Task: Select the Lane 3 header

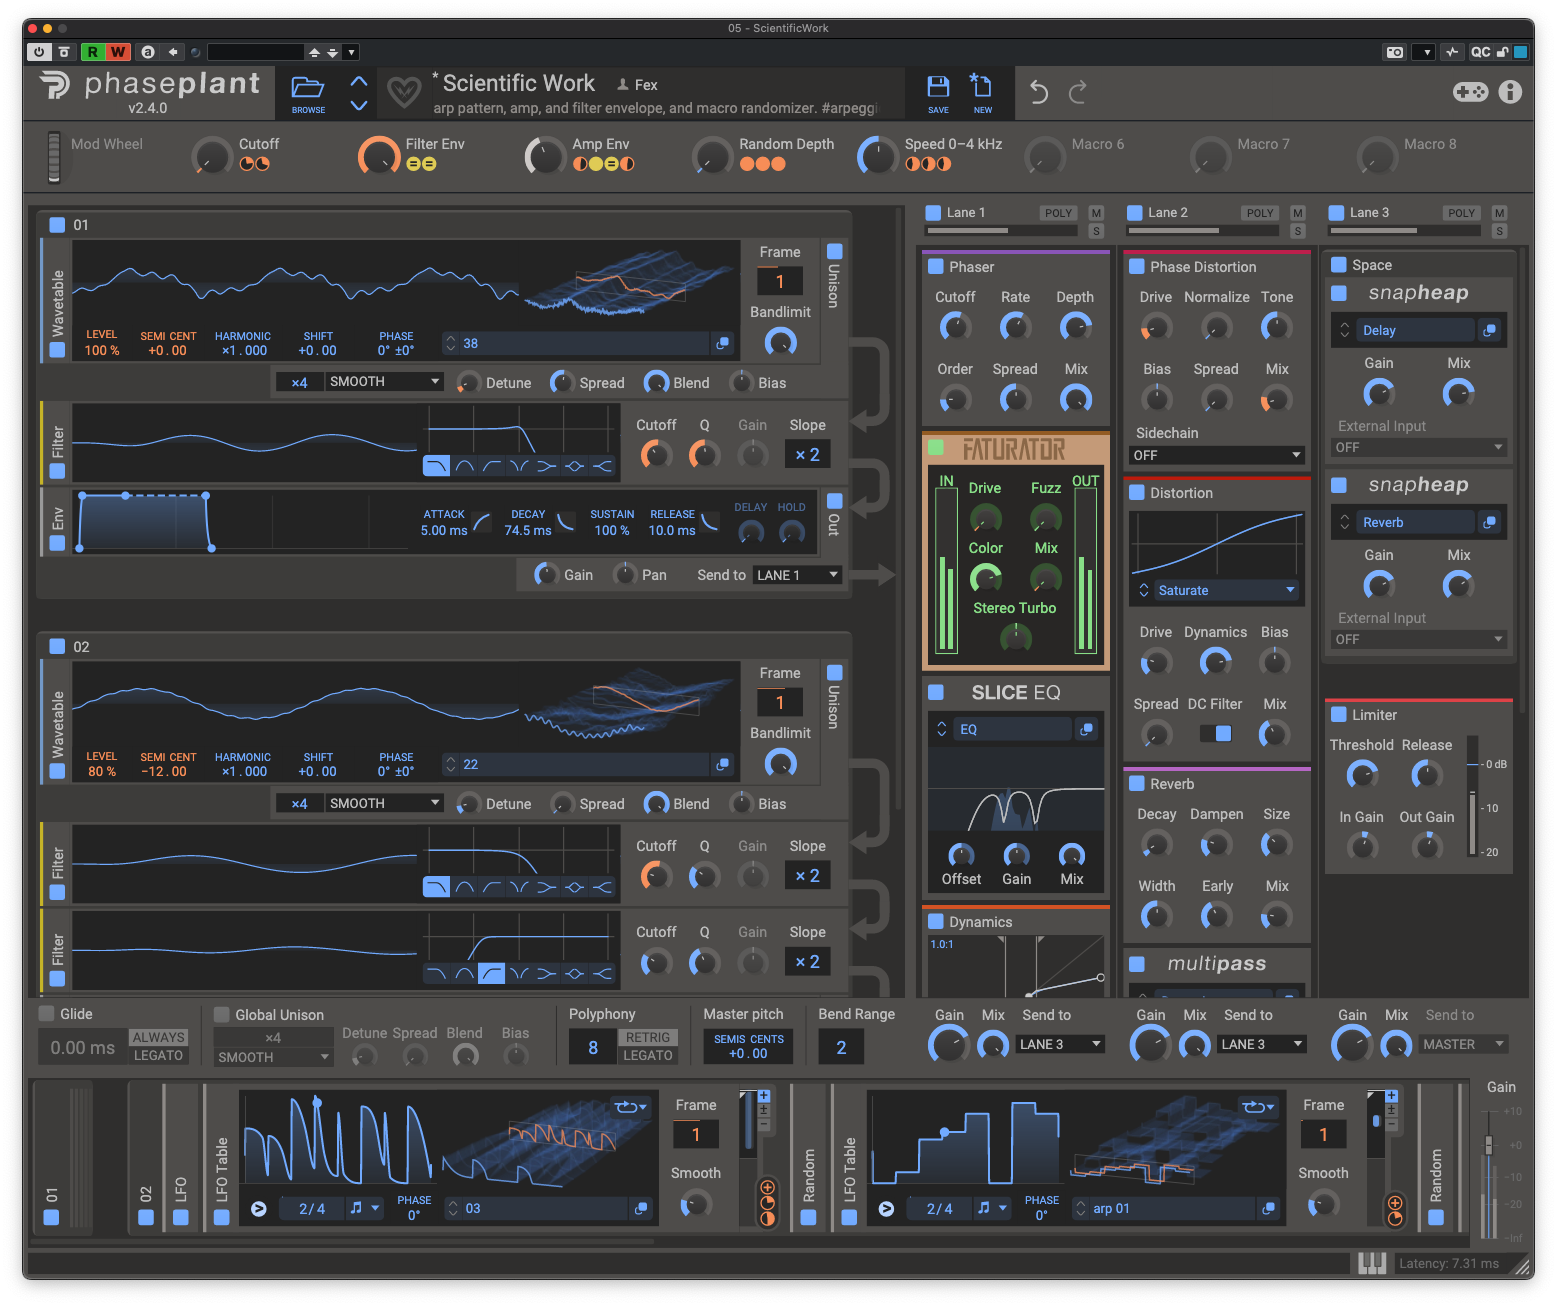Action: click(x=1370, y=212)
